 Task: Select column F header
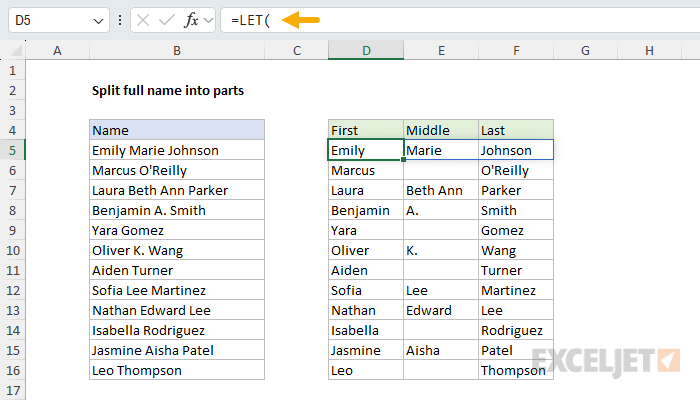pos(516,50)
